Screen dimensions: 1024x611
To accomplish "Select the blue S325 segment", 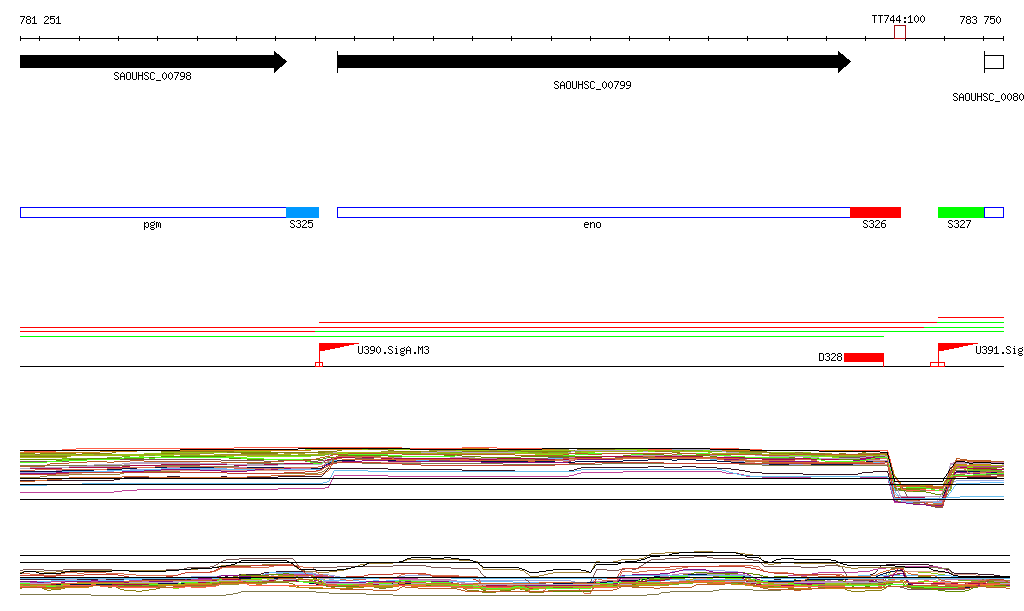I will point(302,212).
